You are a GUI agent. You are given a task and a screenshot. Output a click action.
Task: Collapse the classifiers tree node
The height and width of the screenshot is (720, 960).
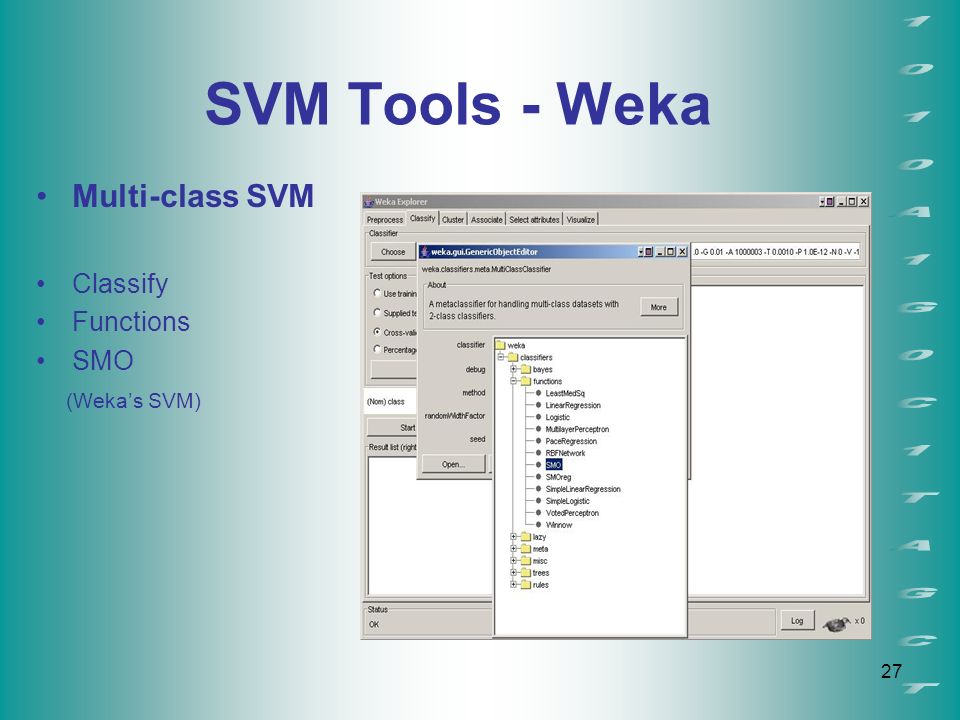(x=501, y=357)
